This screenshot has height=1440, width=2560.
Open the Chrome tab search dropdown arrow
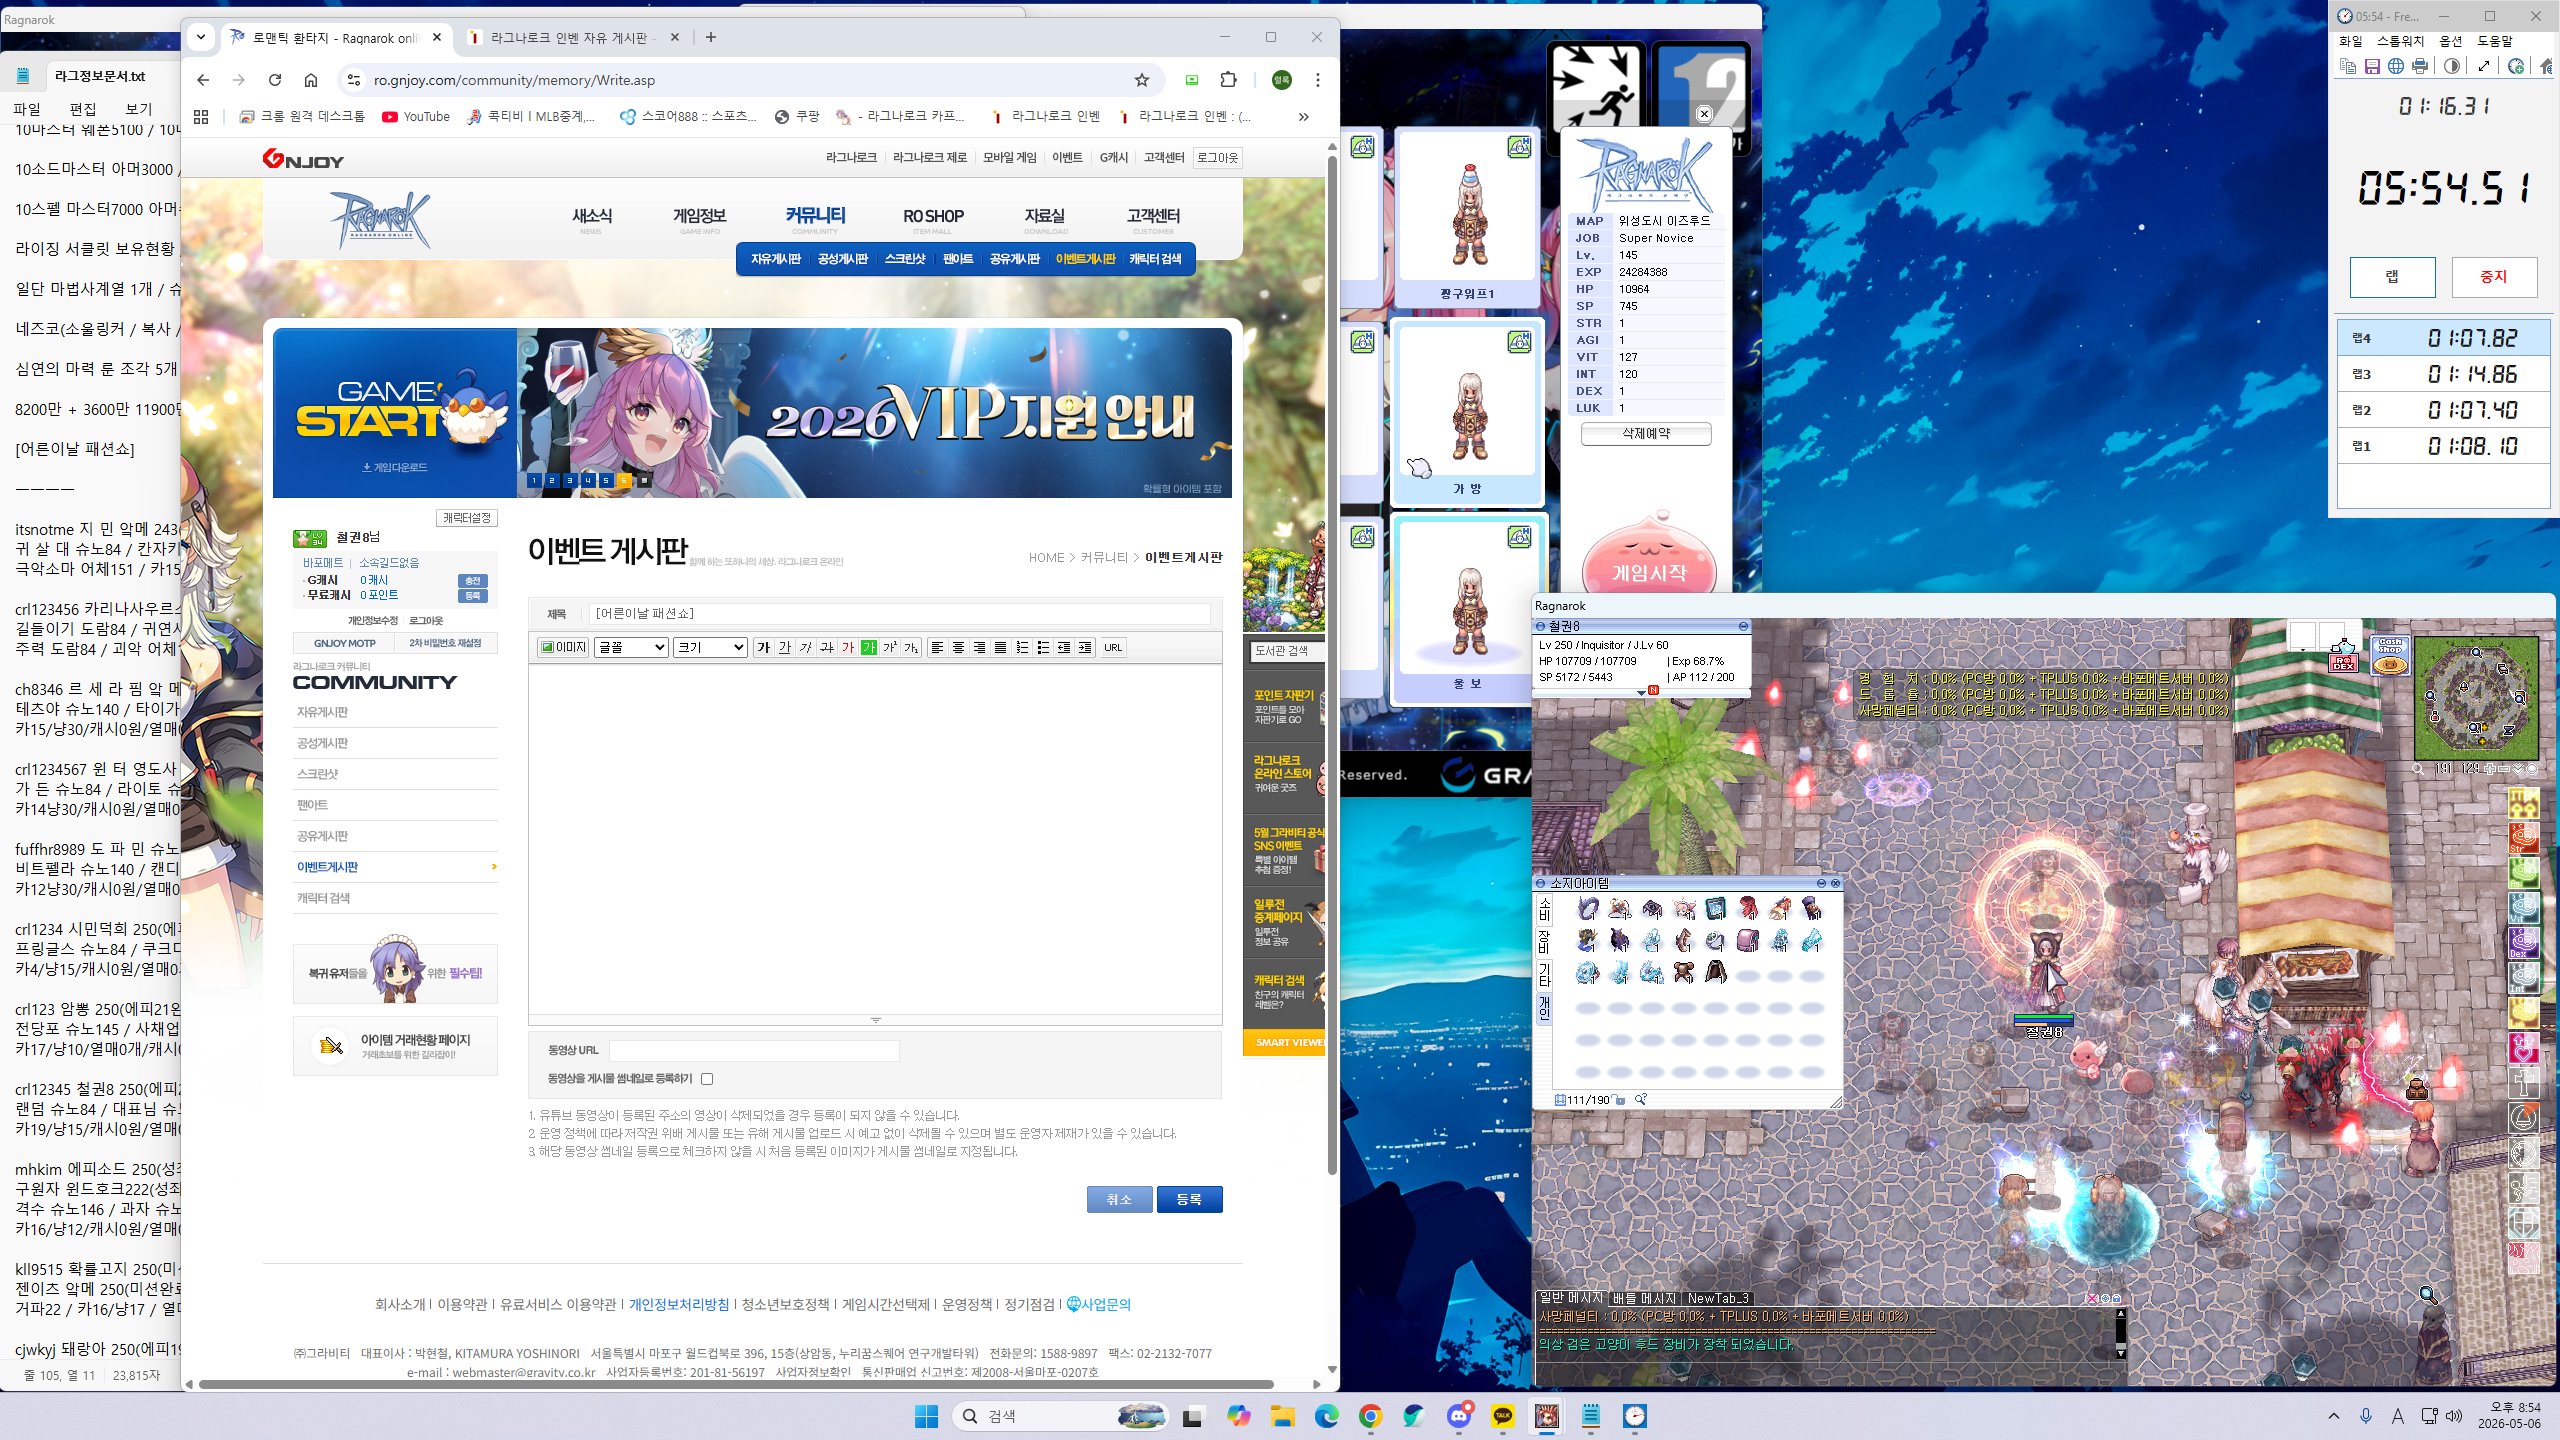point(201,37)
